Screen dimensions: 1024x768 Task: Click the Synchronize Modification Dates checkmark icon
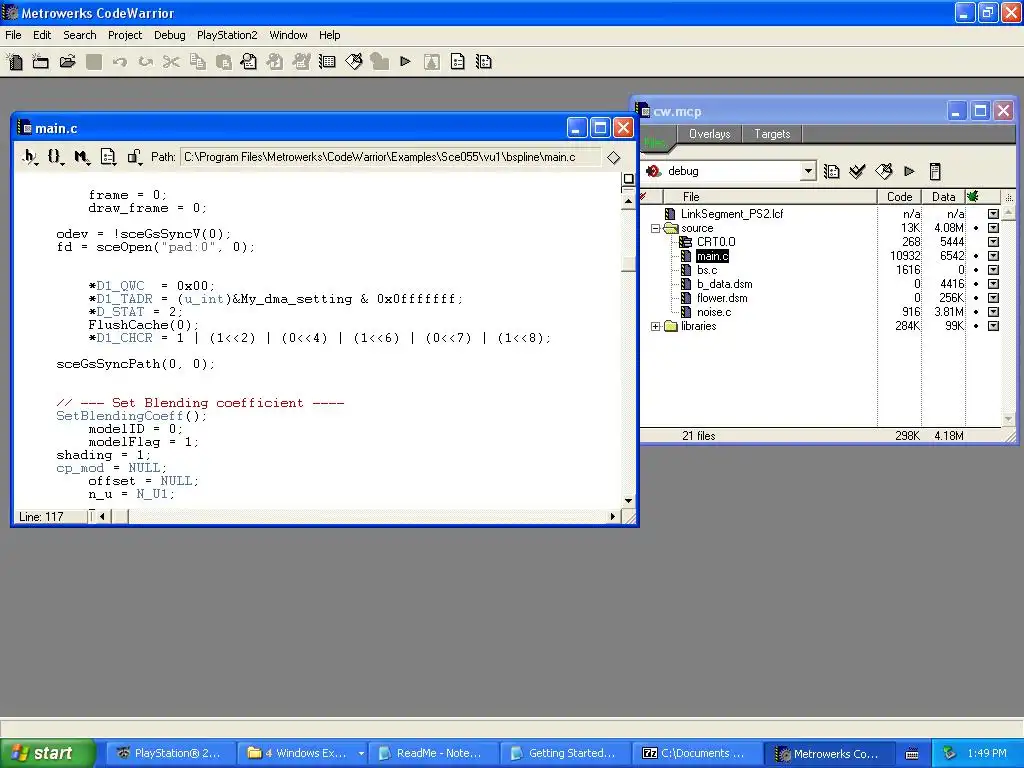[857, 171]
